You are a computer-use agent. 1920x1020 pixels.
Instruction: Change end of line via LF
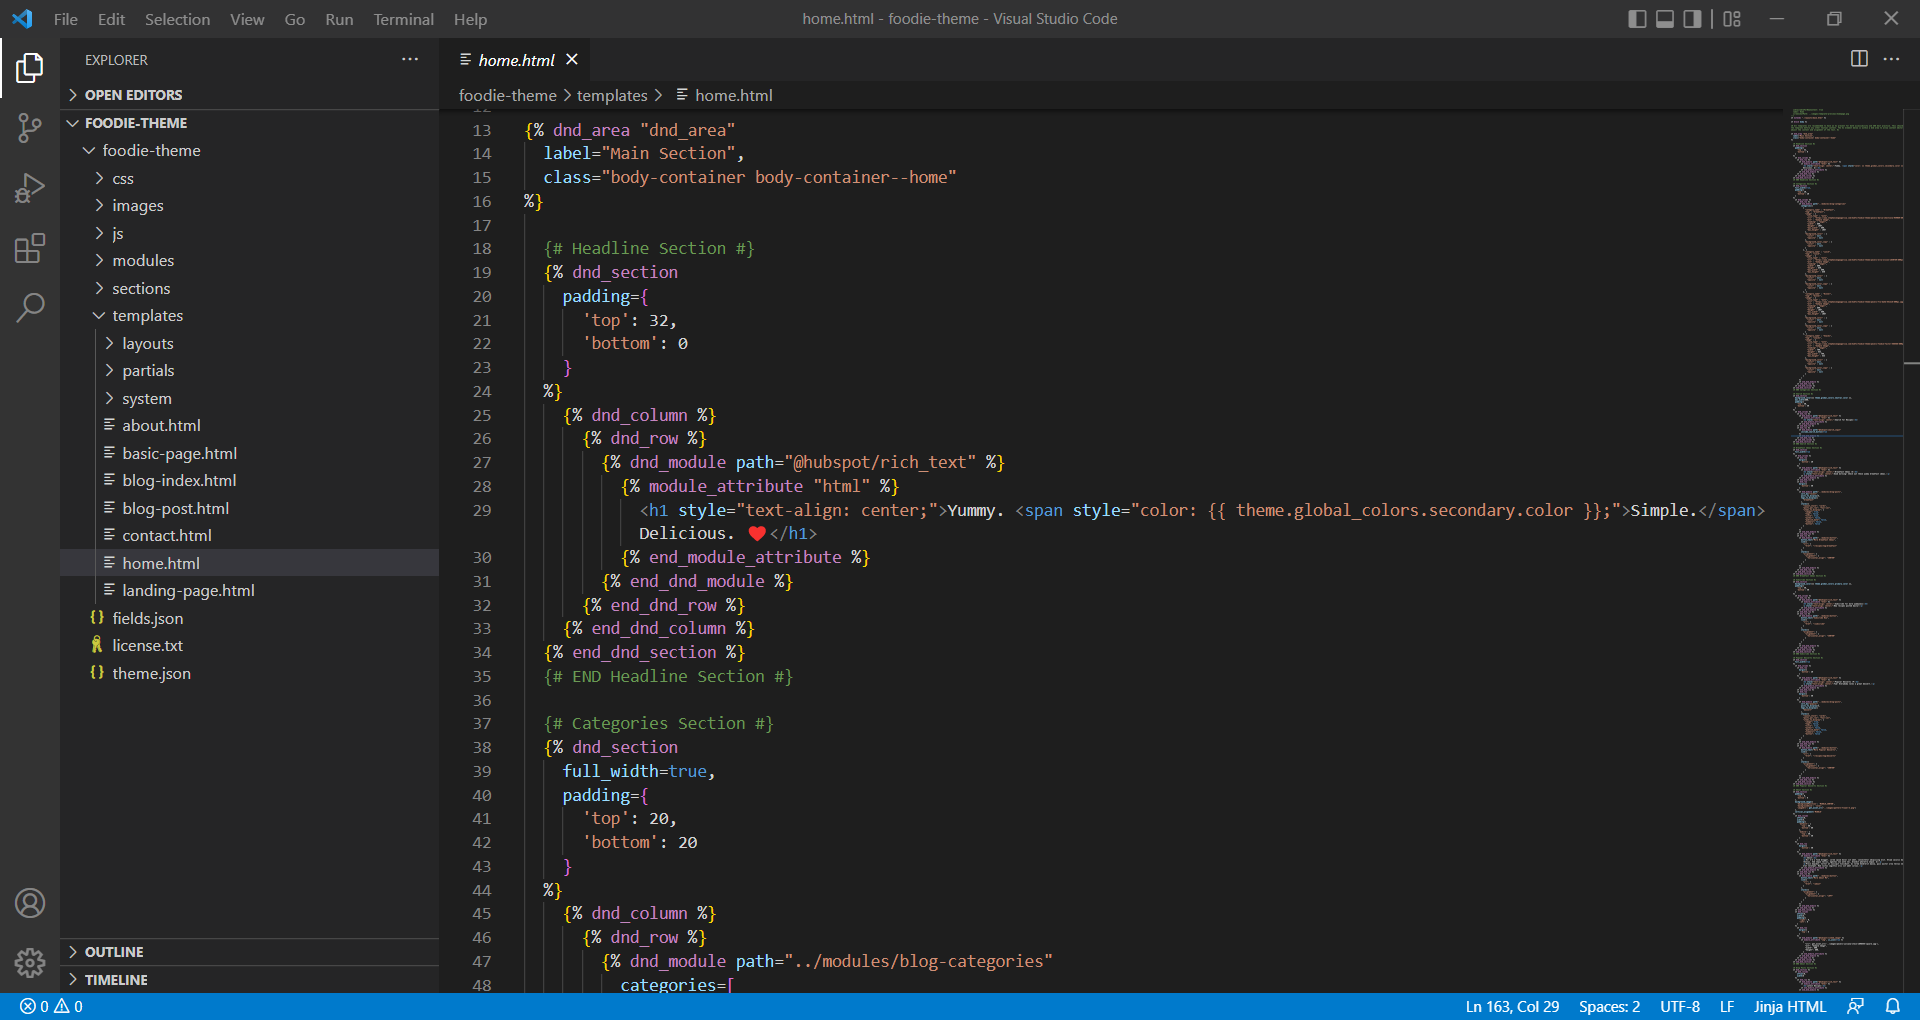coord(1727,1007)
